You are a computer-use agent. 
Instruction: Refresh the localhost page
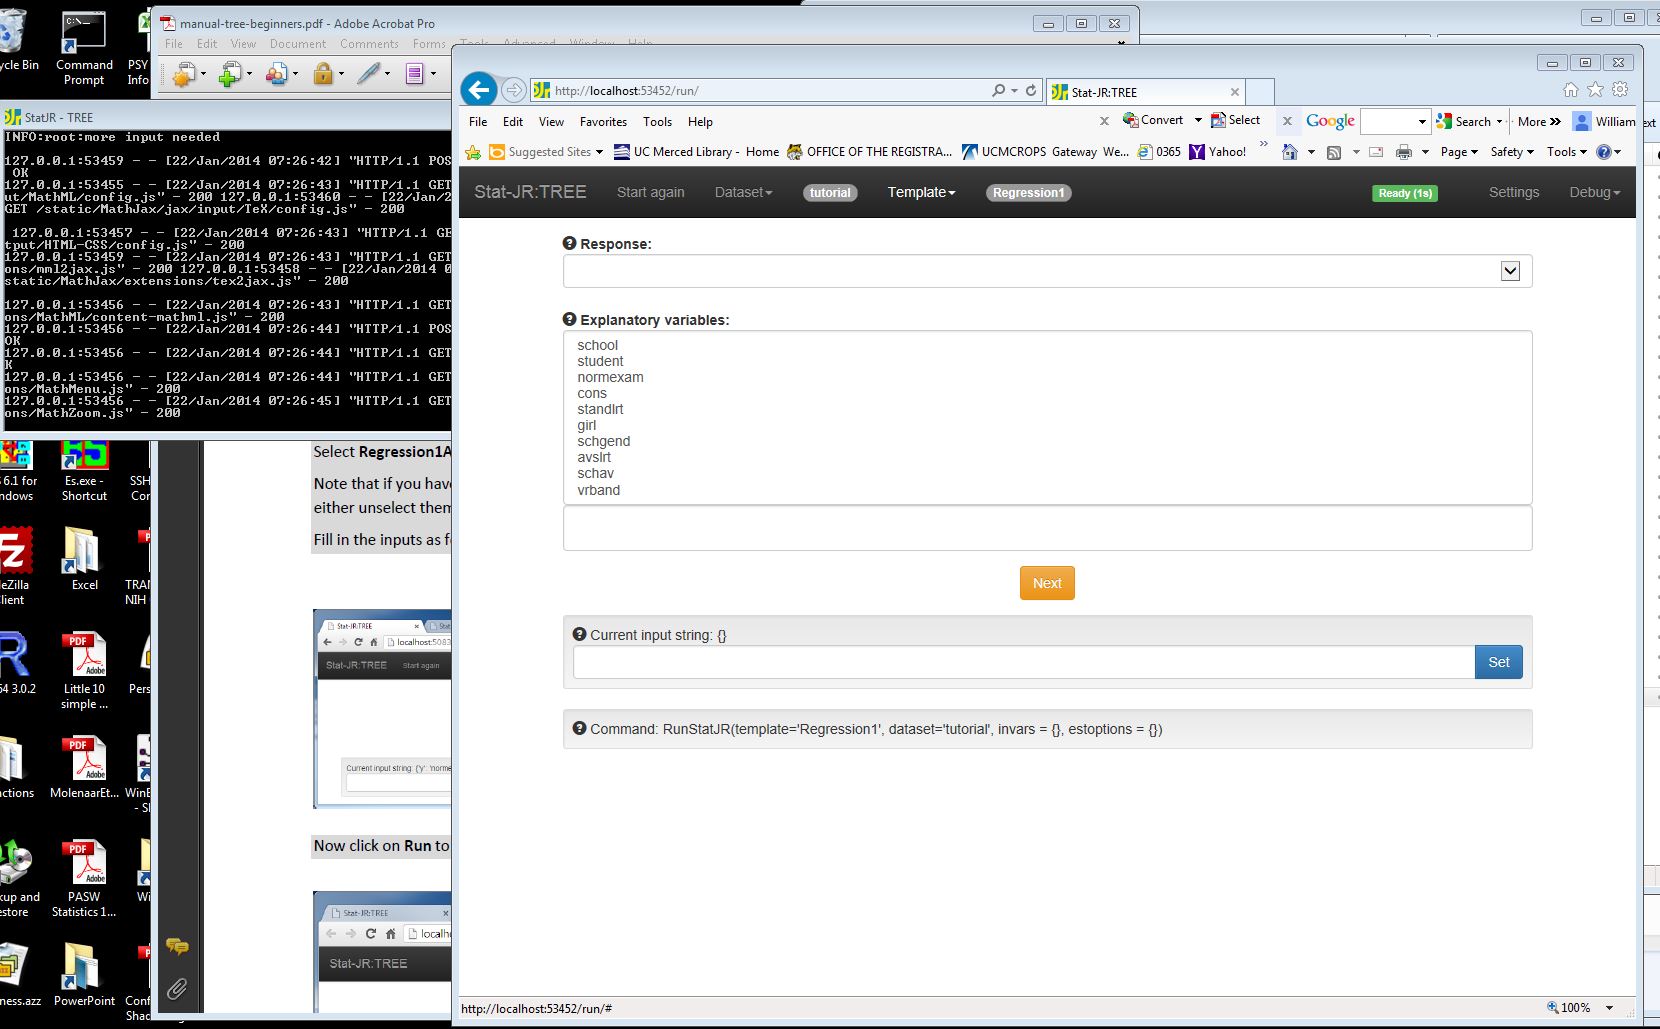click(1031, 90)
